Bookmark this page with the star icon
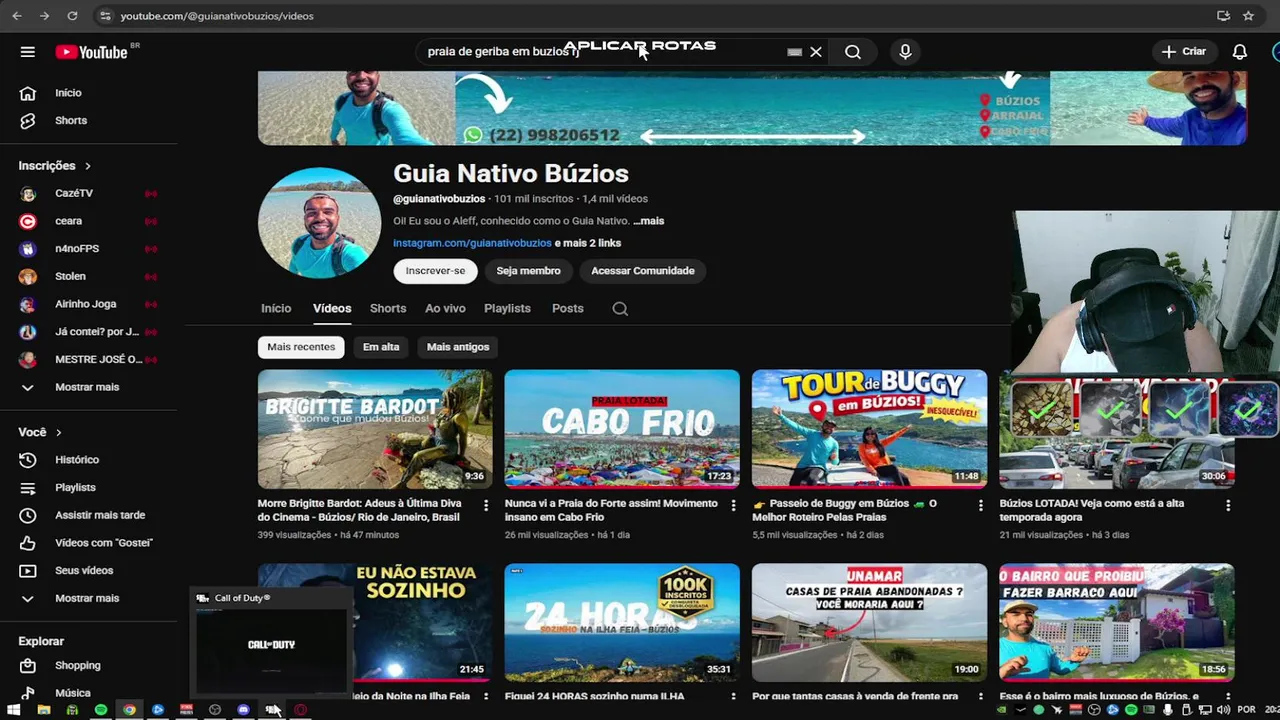This screenshot has height=720, width=1280. coord(1248,16)
